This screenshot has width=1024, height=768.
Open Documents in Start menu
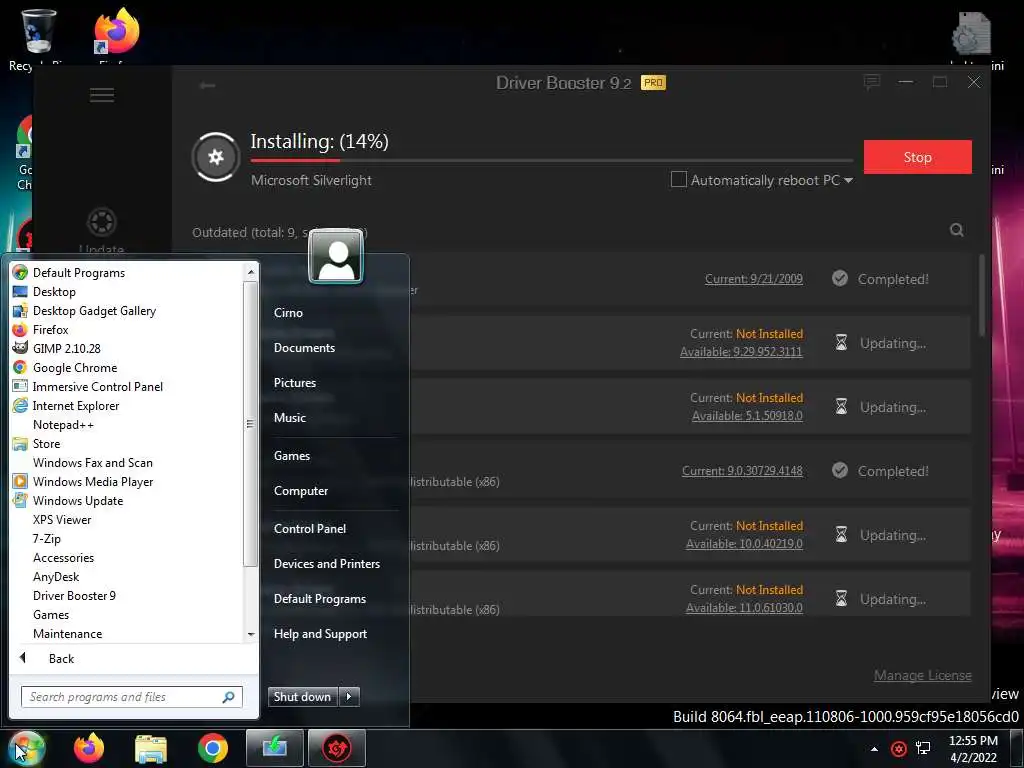pyautogui.click(x=304, y=348)
